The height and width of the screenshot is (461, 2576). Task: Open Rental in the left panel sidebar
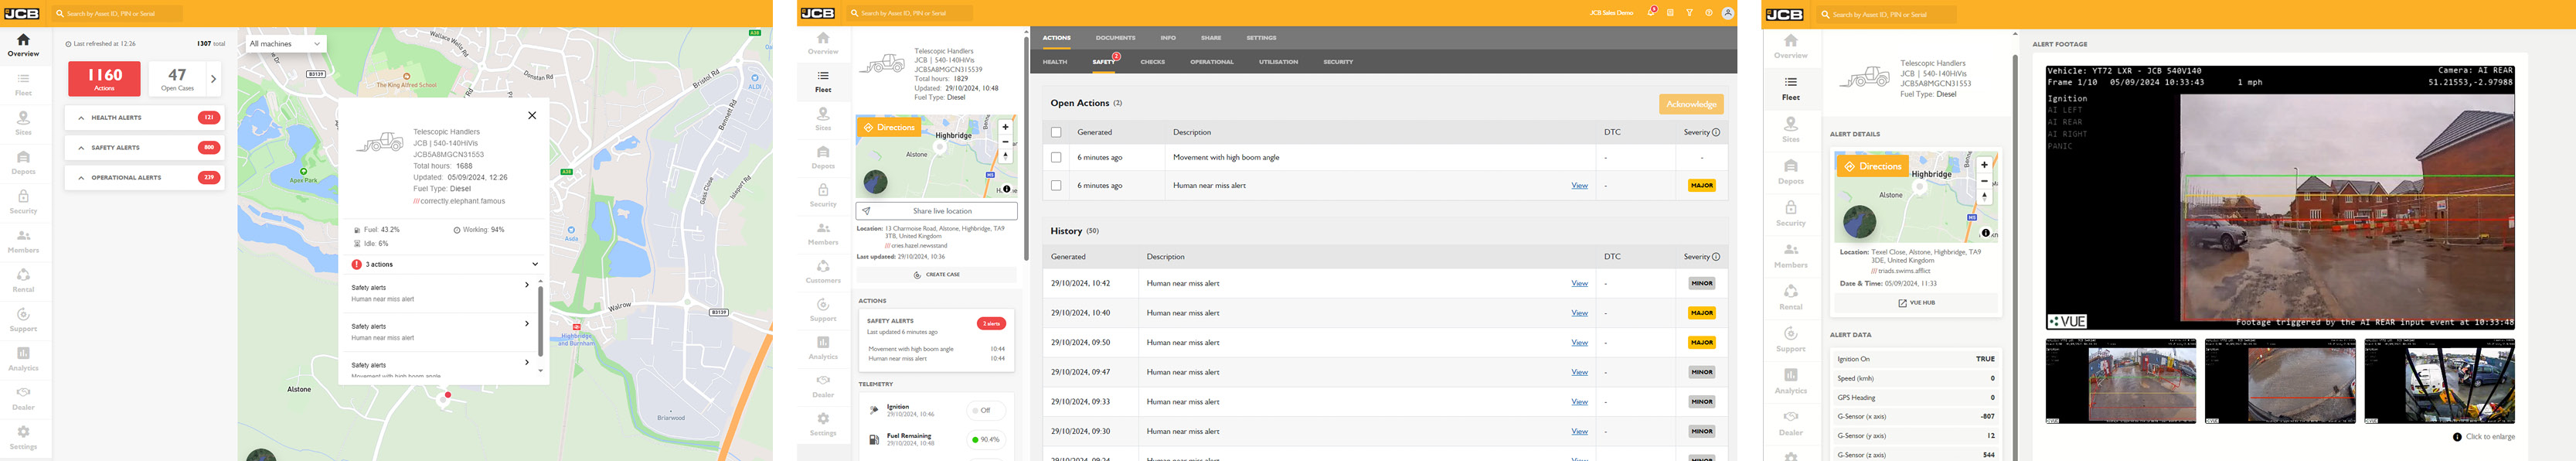pyautogui.click(x=23, y=281)
